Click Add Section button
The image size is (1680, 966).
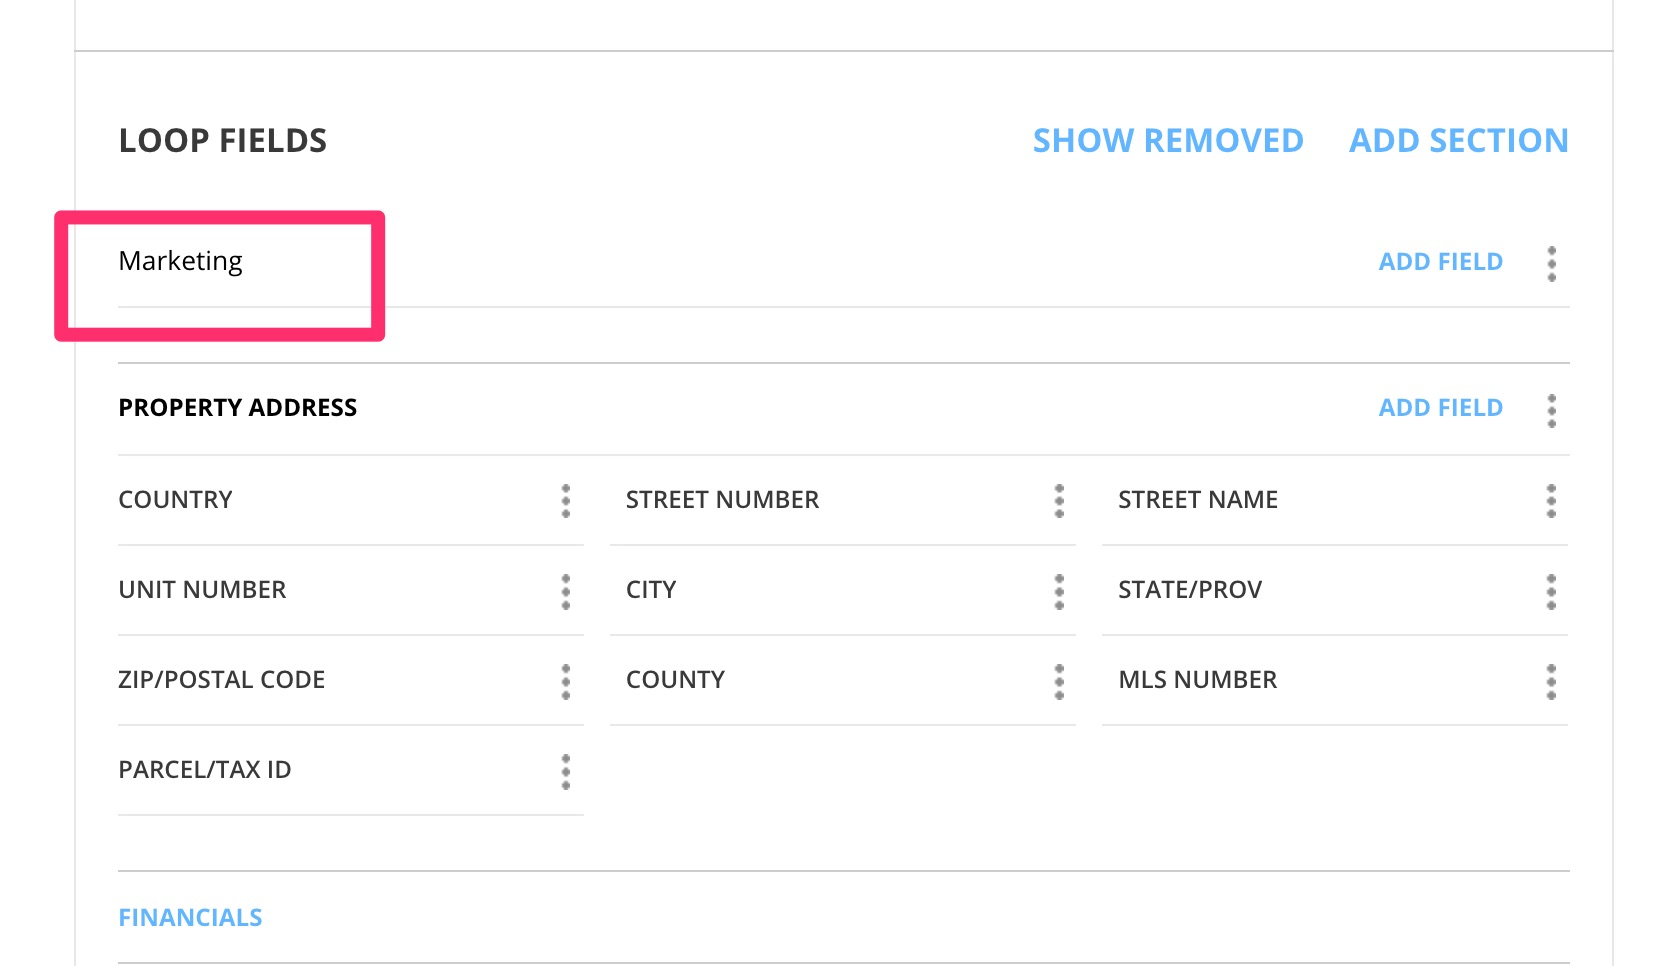click(x=1458, y=141)
